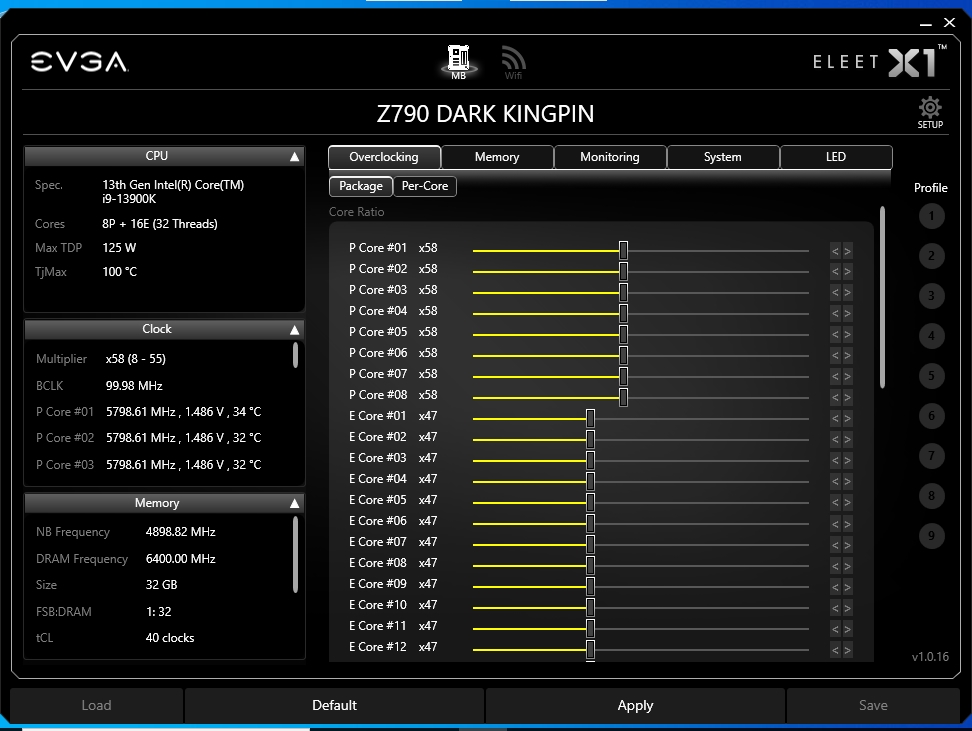The width and height of the screenshot is (972, 731).
Task: Click E Core #01 ratio slider handle
Action: [x=590, y=419]
